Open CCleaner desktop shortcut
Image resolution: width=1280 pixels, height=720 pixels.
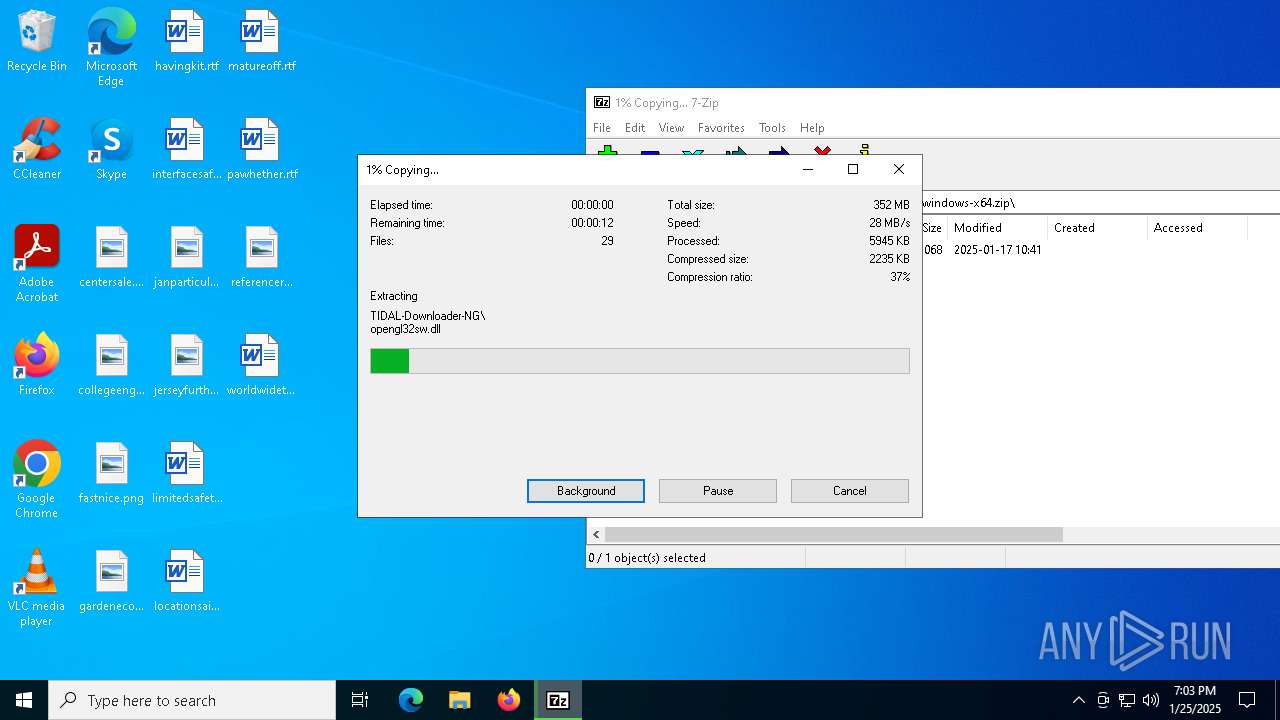click(37, 149)
